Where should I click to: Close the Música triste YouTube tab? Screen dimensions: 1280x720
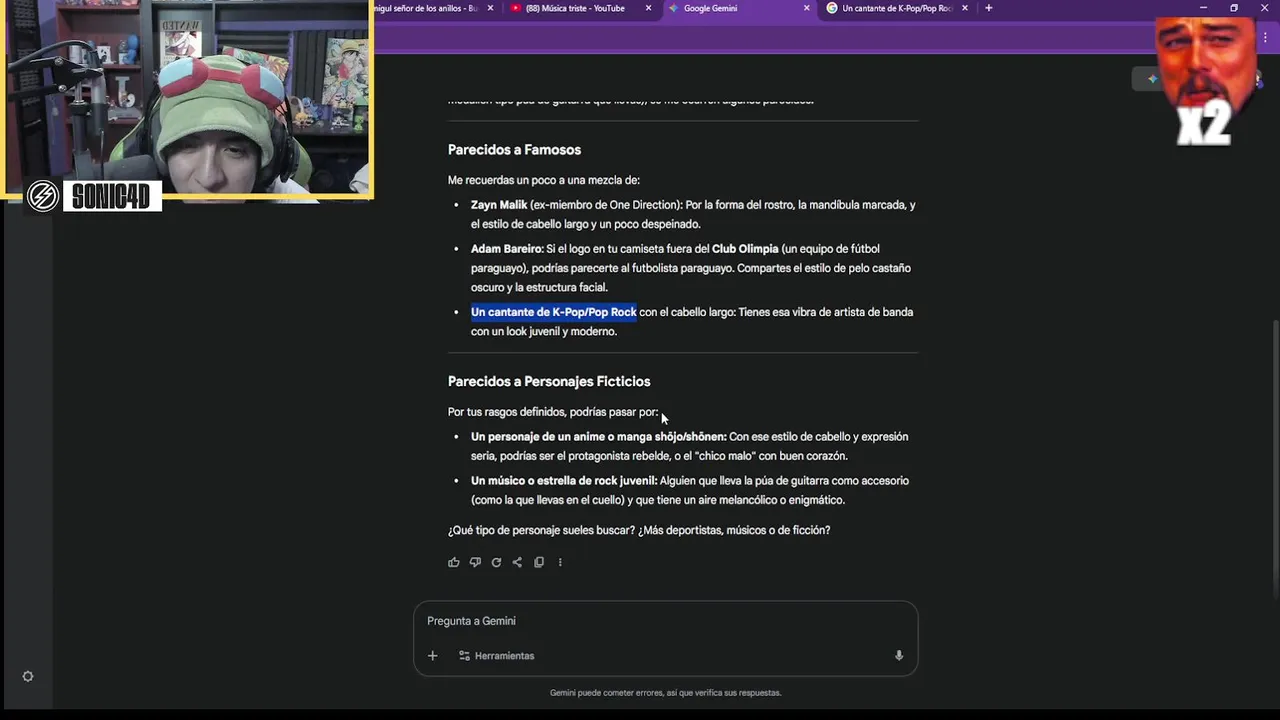coord(648,8)
